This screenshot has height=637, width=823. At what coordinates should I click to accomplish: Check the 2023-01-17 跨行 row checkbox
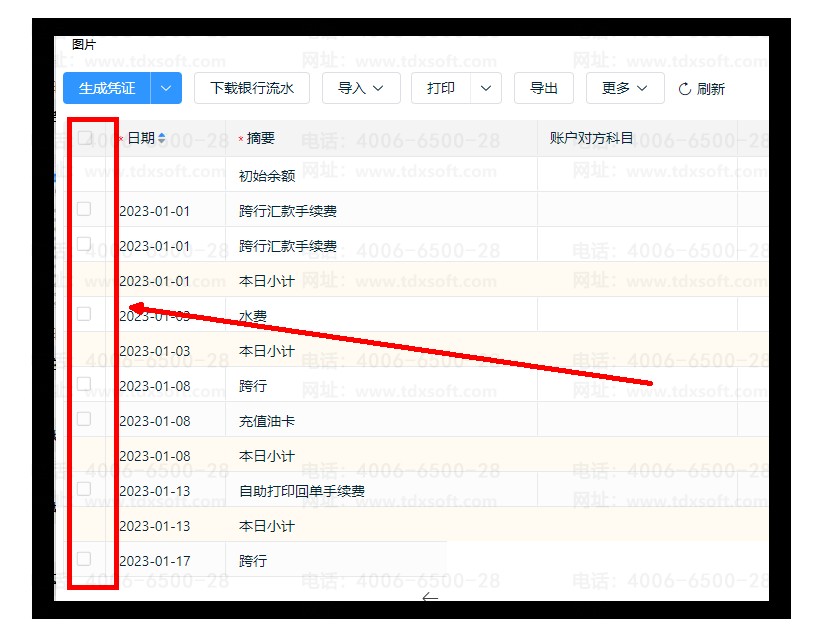84,559
